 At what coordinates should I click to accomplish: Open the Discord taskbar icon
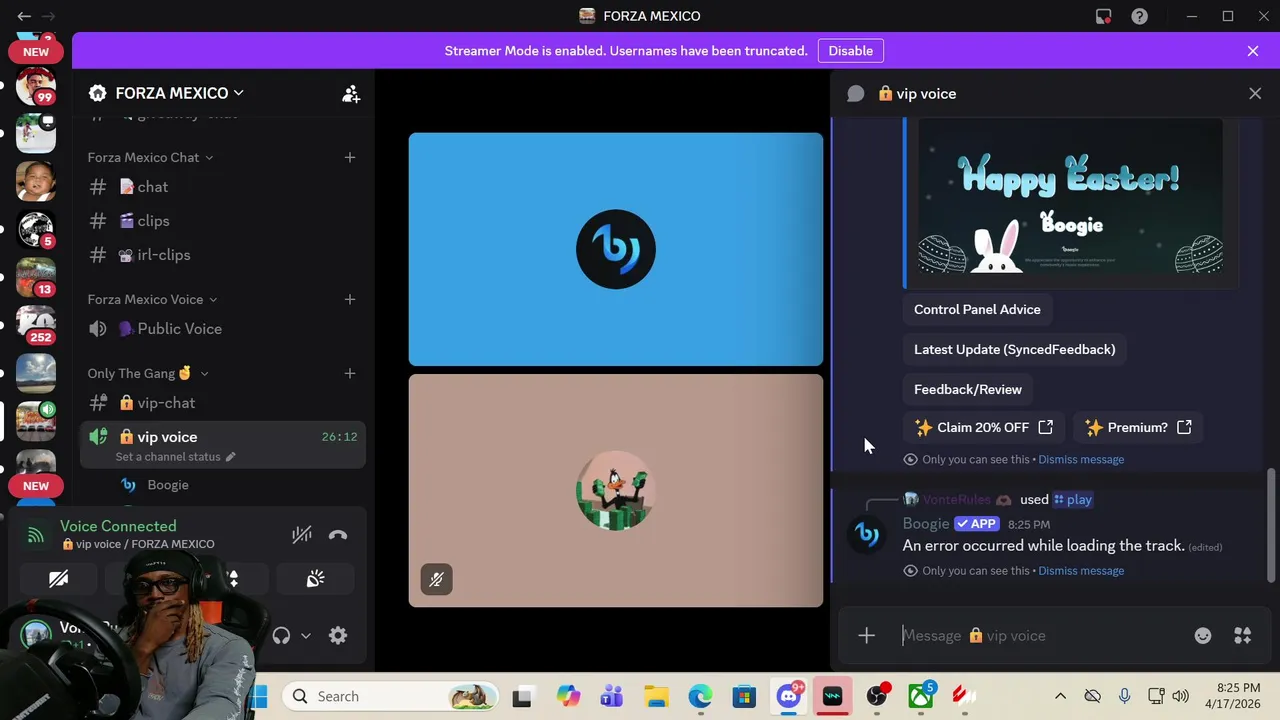(x=789, y=696)
